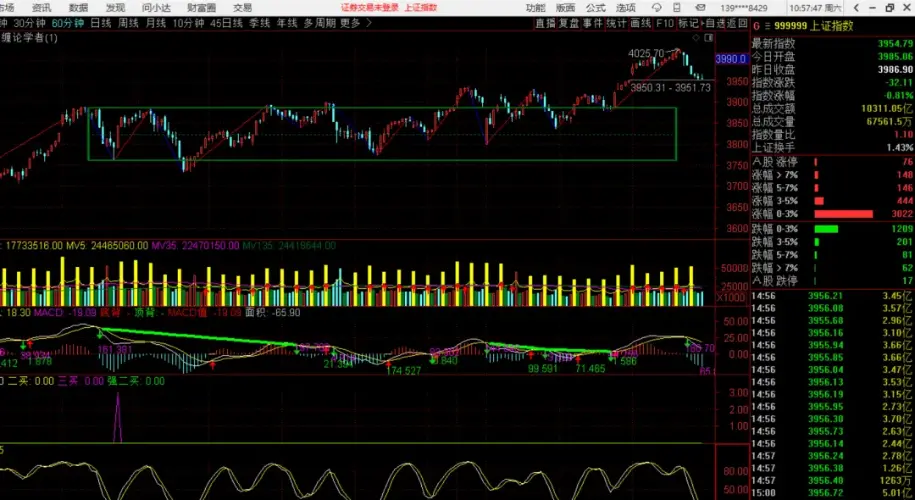
Task: Open the 问小达 menu
Action: (156, 8)
